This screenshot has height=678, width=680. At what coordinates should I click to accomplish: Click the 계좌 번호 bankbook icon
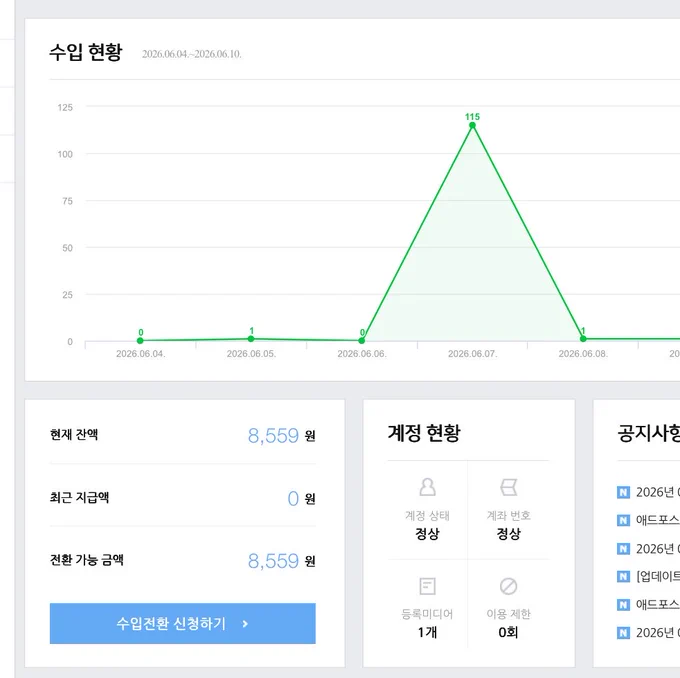(x=508, y=487)
